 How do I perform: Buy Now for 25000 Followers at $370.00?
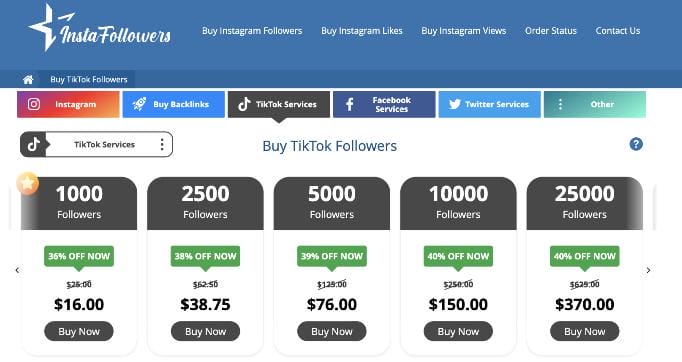585,331
